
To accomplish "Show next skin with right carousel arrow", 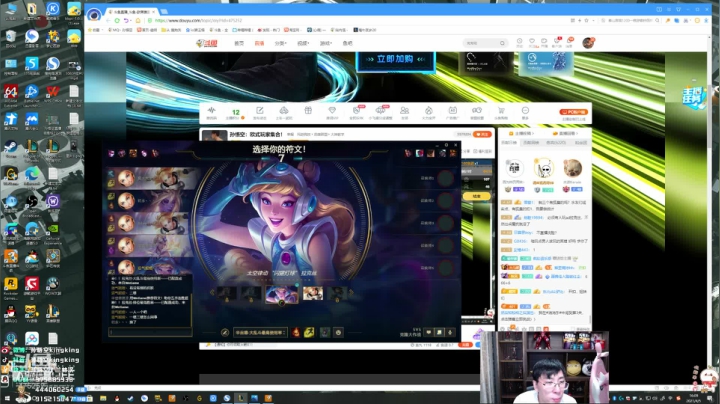I will click(x=351, y=292).
